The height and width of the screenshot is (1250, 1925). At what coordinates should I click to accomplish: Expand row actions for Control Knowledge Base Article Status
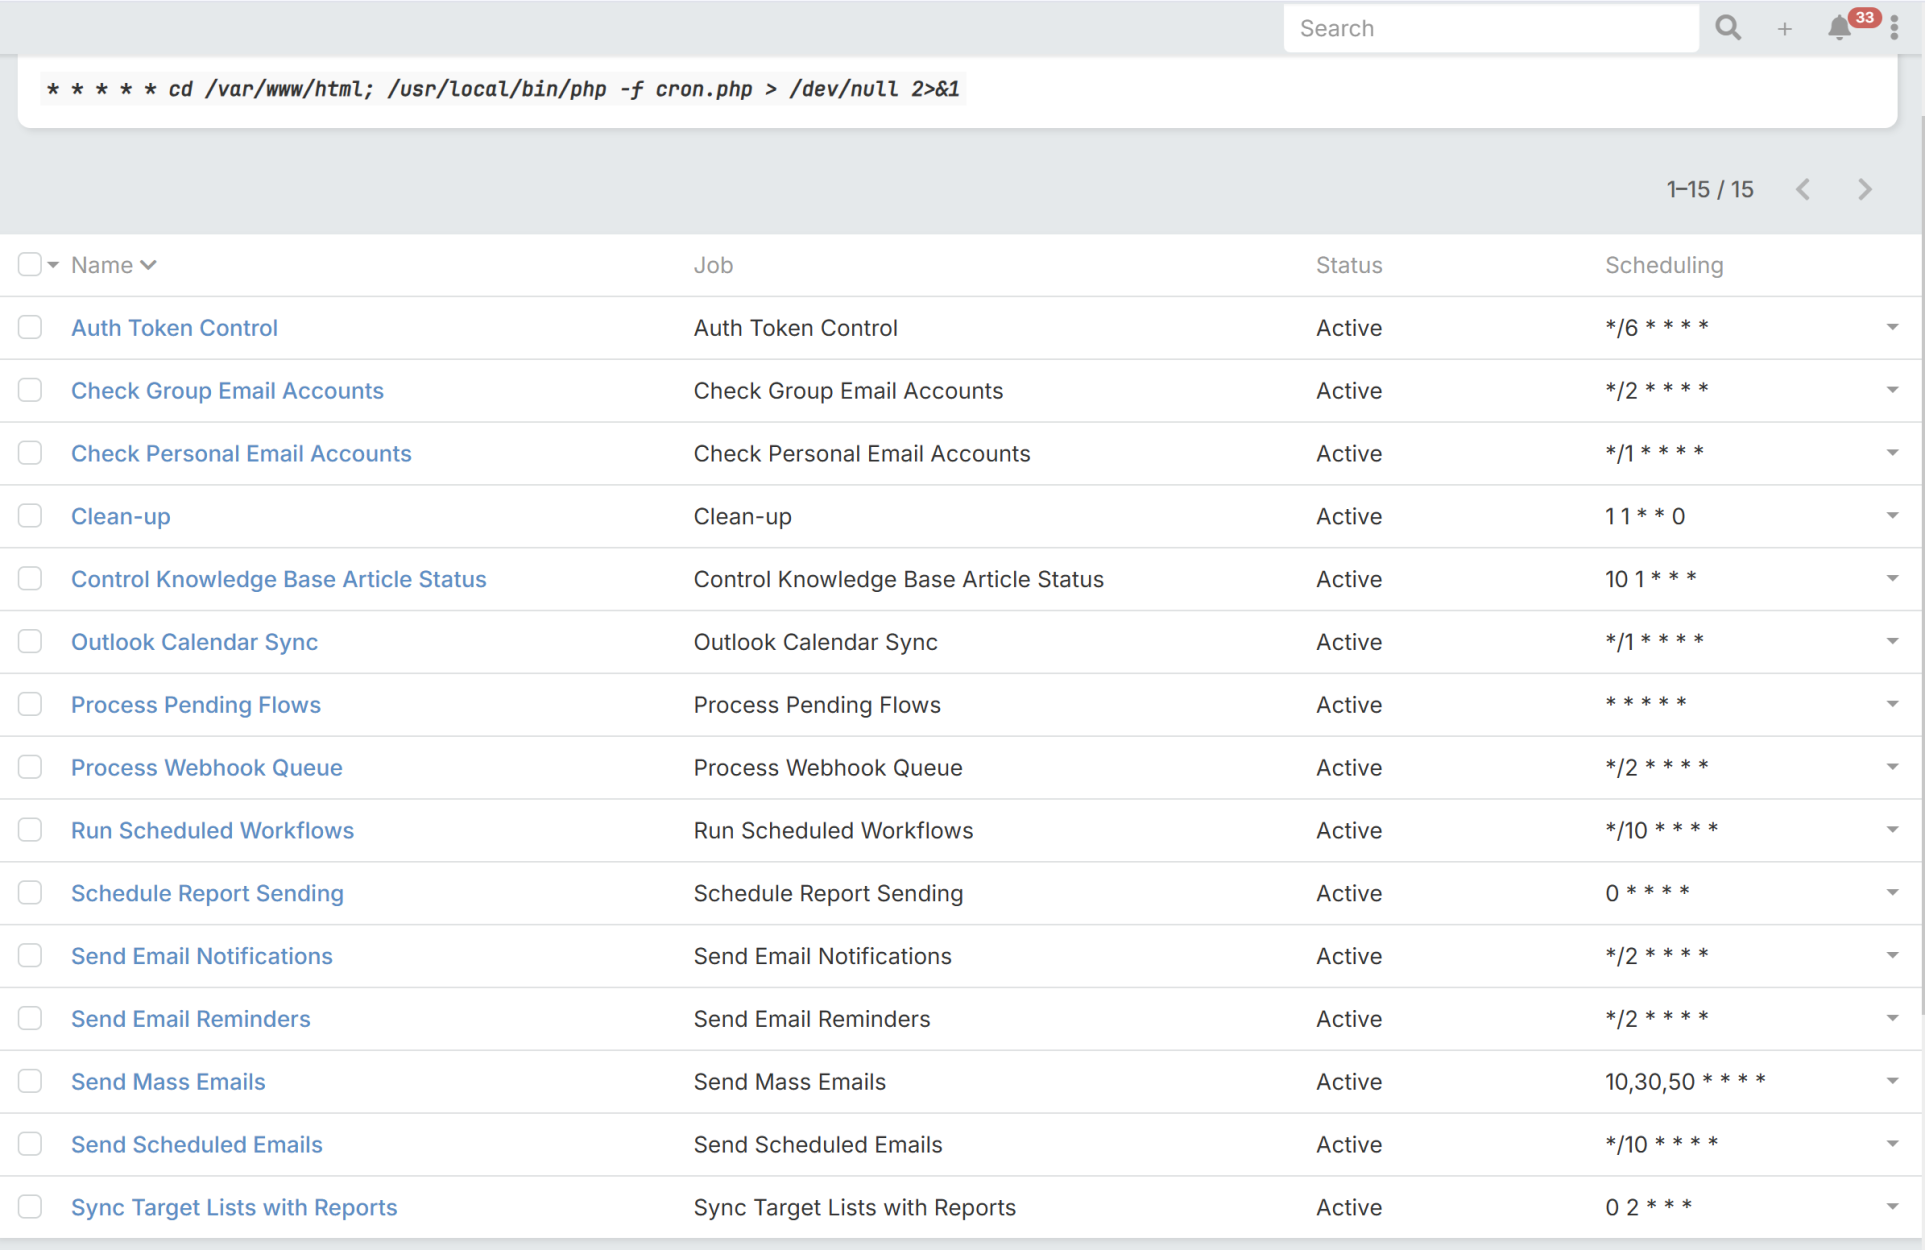[1892, 579]
